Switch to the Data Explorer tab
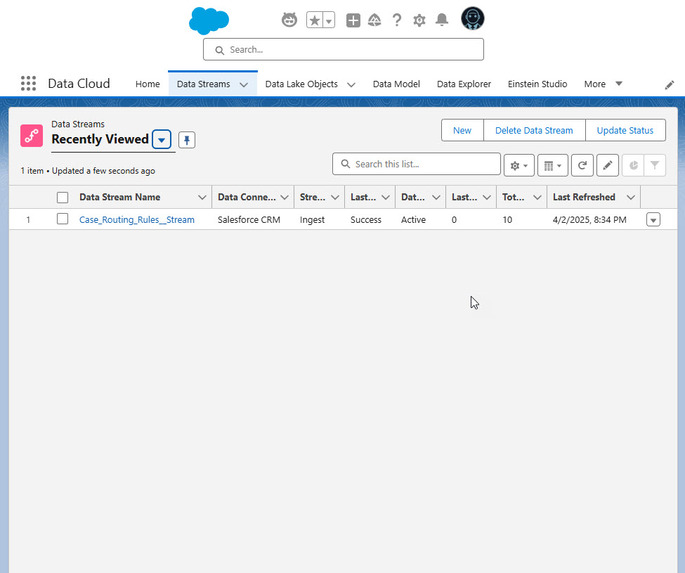 tap(464, 84)
